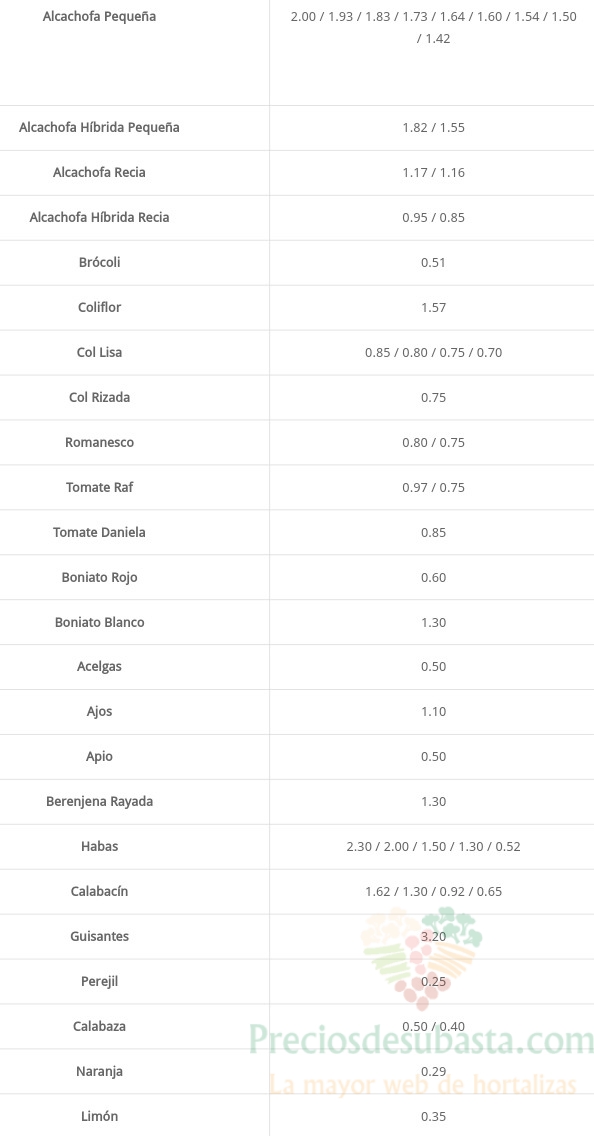
Task: Select the Brócoli price 0.51
Action: pos(433,262)
